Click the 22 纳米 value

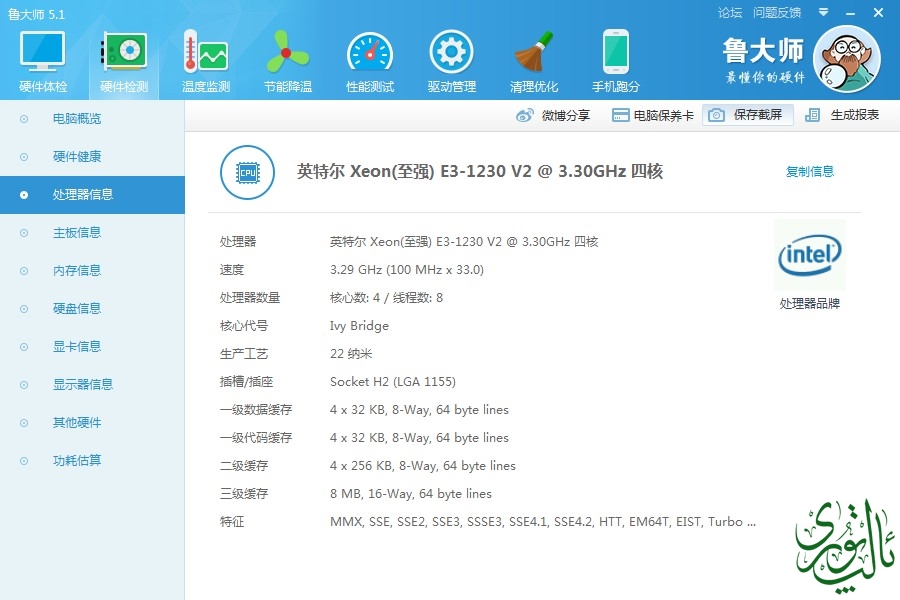coord(351,354)
